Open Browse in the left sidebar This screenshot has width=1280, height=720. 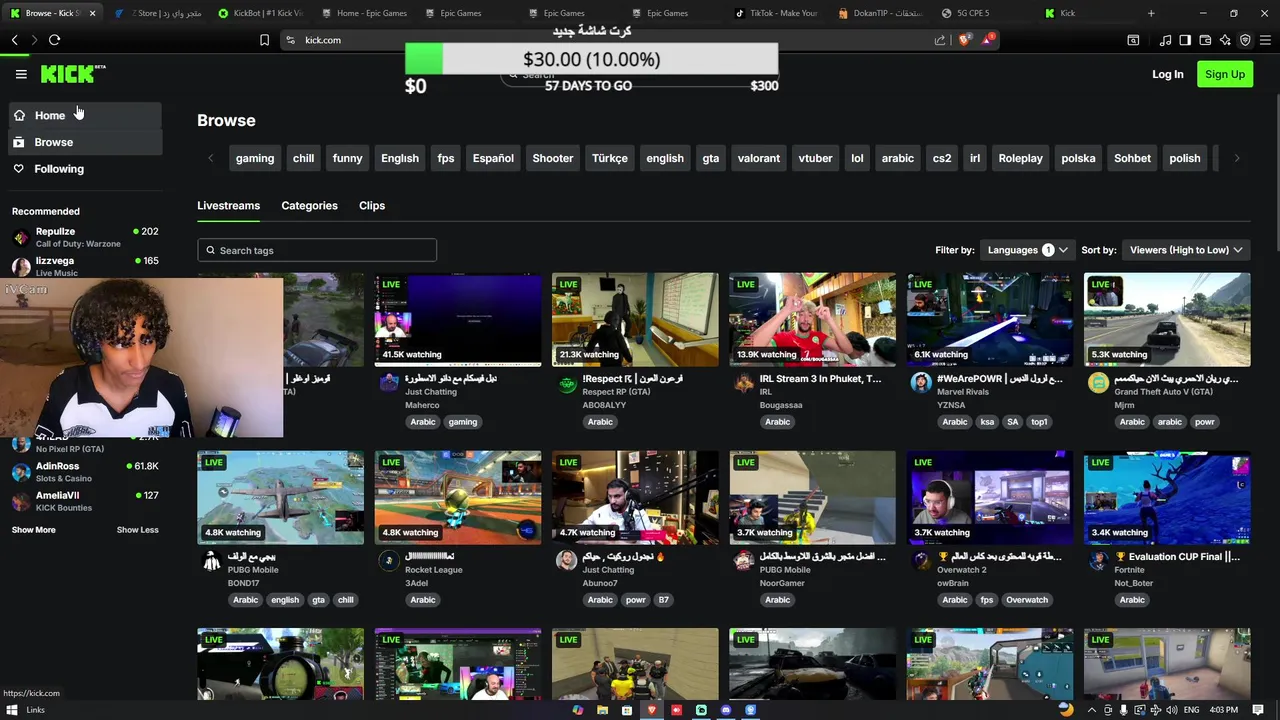coord(85,142)
